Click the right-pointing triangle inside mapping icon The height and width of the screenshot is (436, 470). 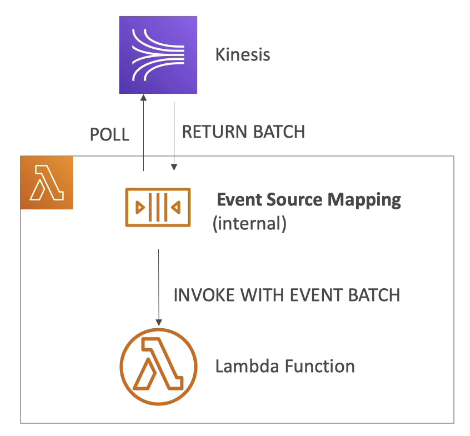140,208
